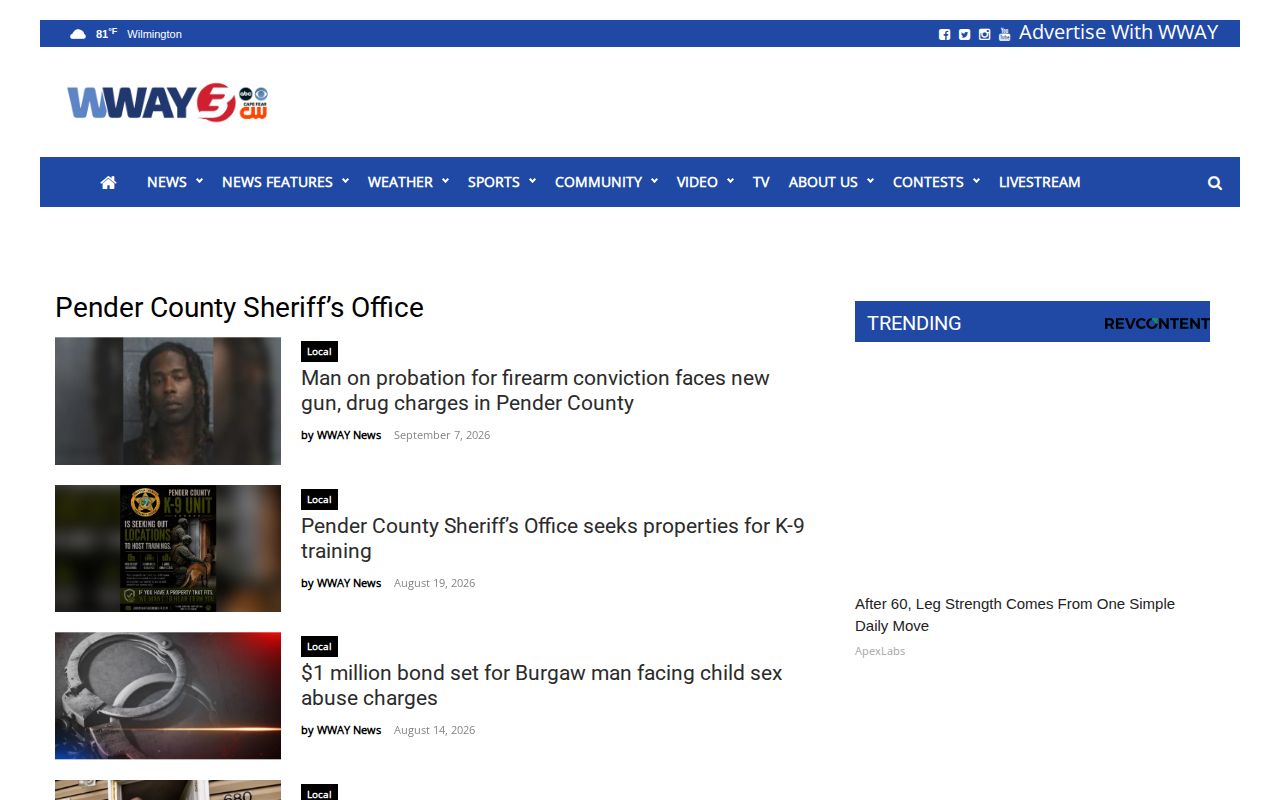
Task: Open the $1 million bond Burgaw article headline
Action: click(541, 686)
